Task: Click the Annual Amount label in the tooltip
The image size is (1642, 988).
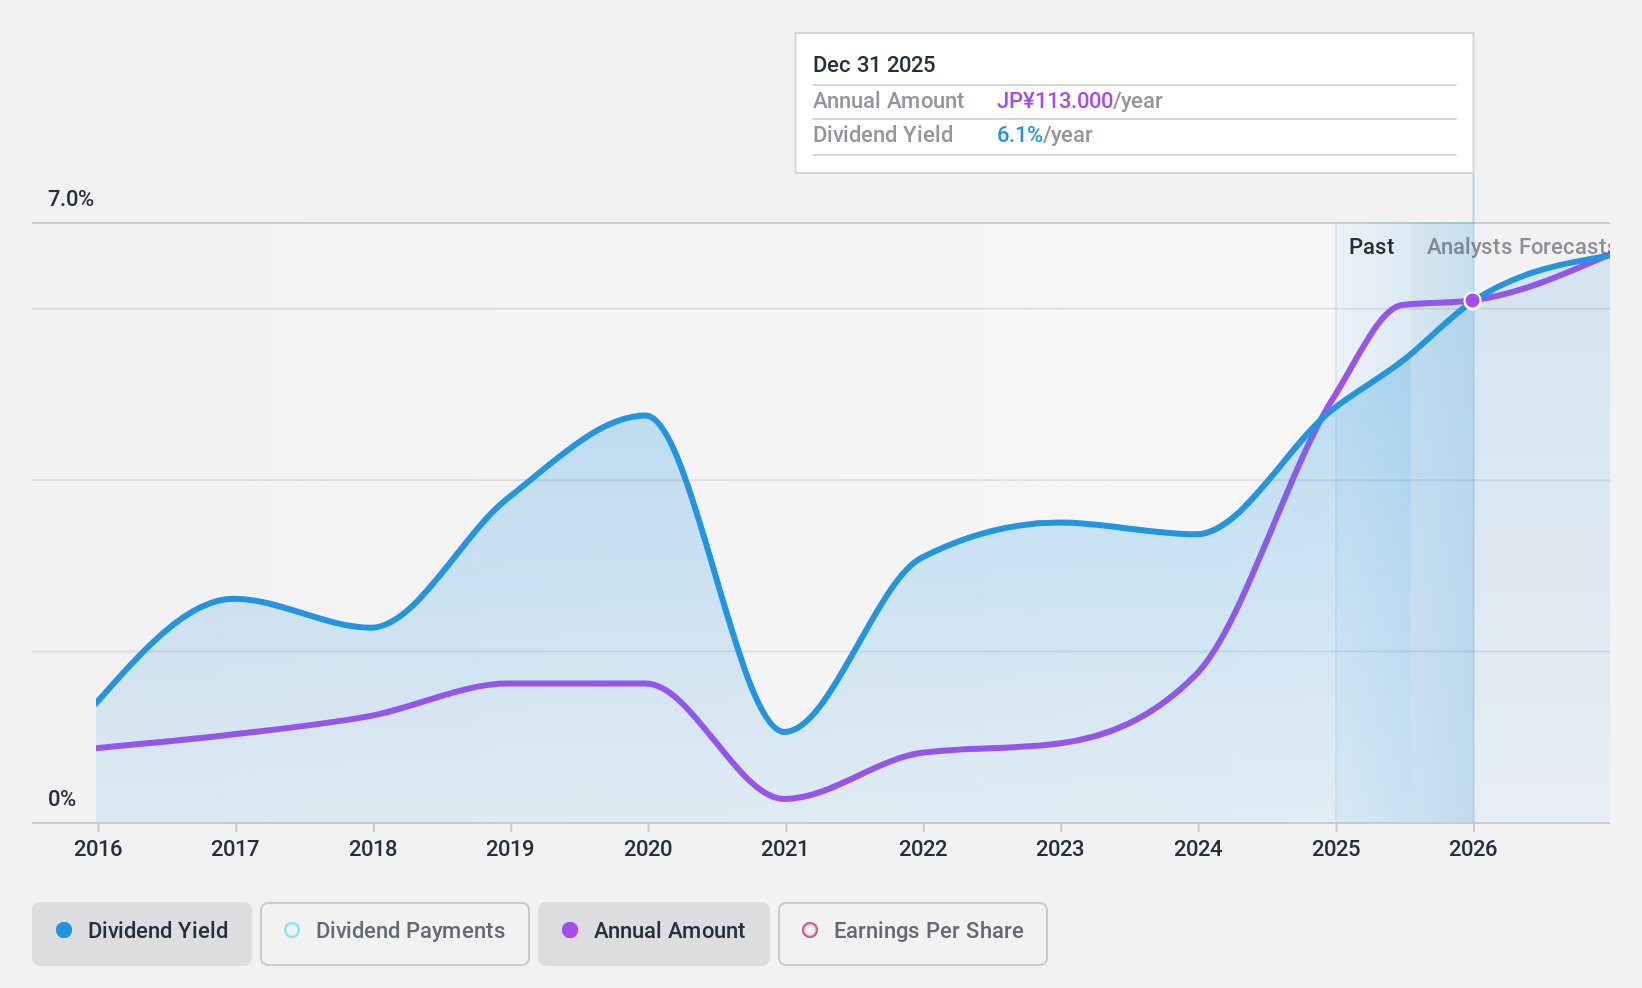Action: click(888, 101)
